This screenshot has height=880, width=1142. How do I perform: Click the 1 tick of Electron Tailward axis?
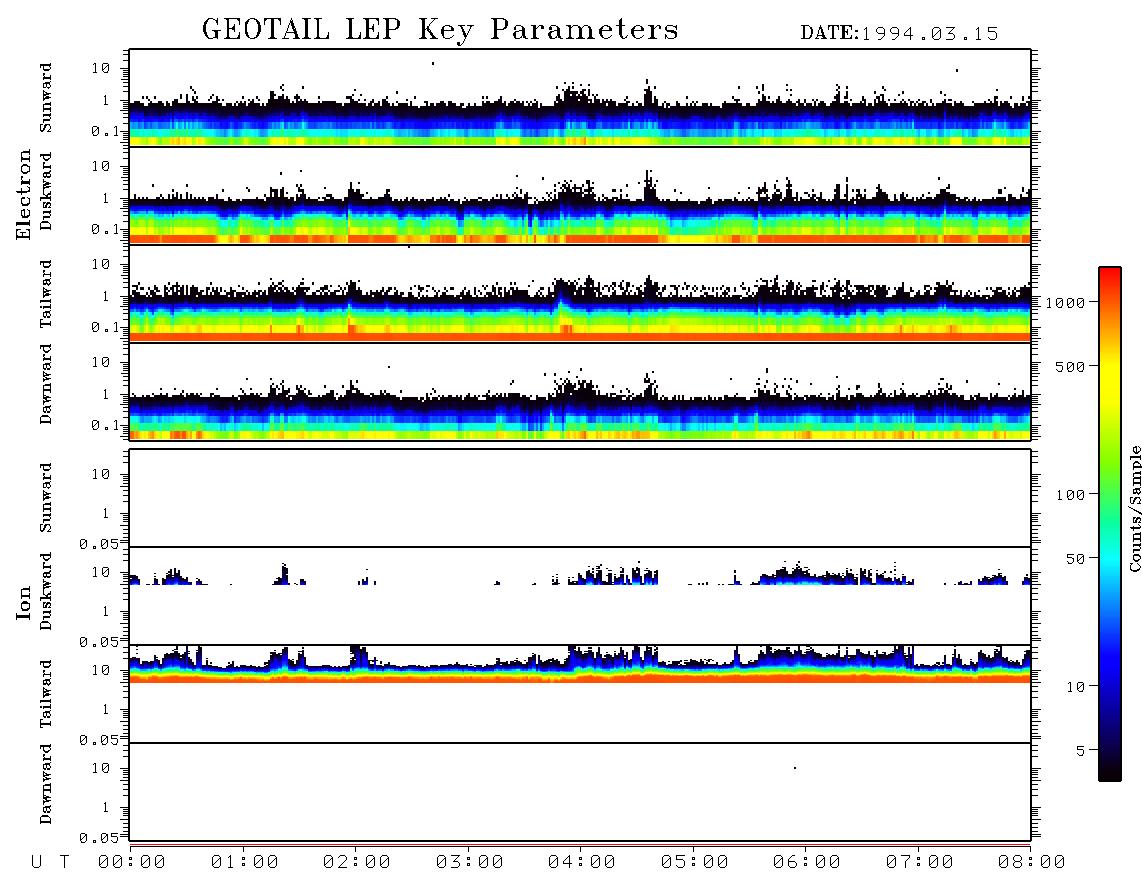106,296
